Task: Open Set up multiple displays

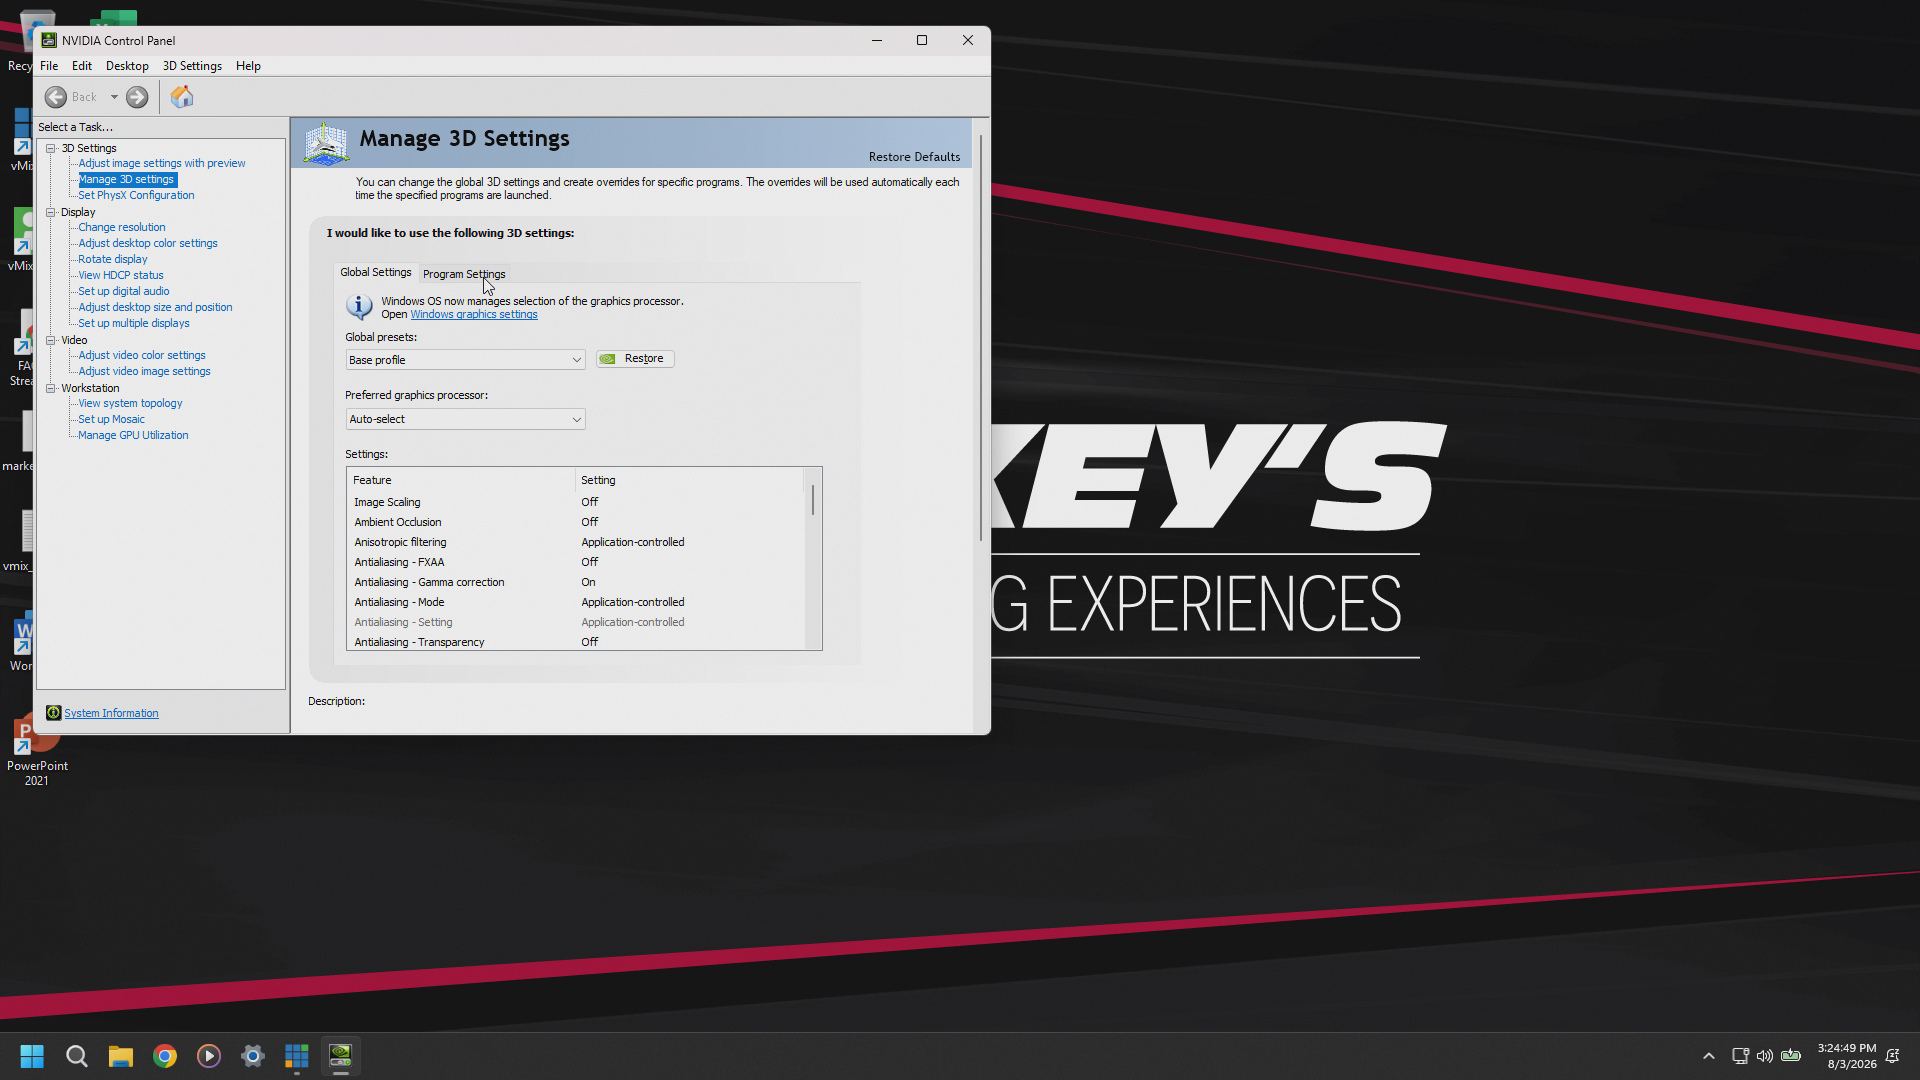Action: [x=134, y=323]
